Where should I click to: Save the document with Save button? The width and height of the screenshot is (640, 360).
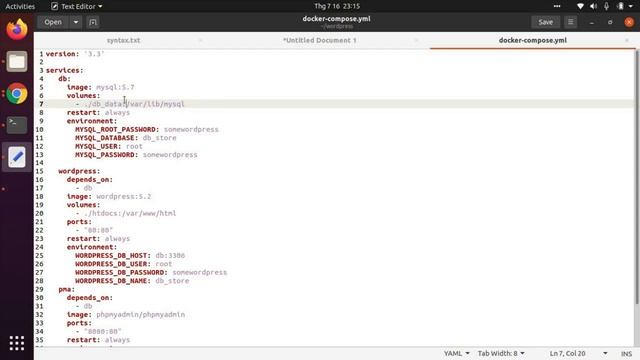tap(545, 22)
